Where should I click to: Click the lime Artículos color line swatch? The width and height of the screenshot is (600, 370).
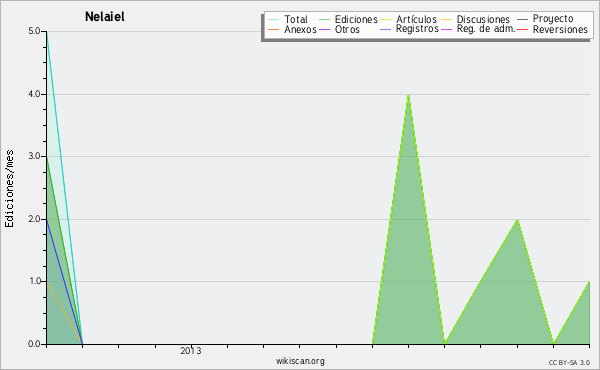[386, 19]
